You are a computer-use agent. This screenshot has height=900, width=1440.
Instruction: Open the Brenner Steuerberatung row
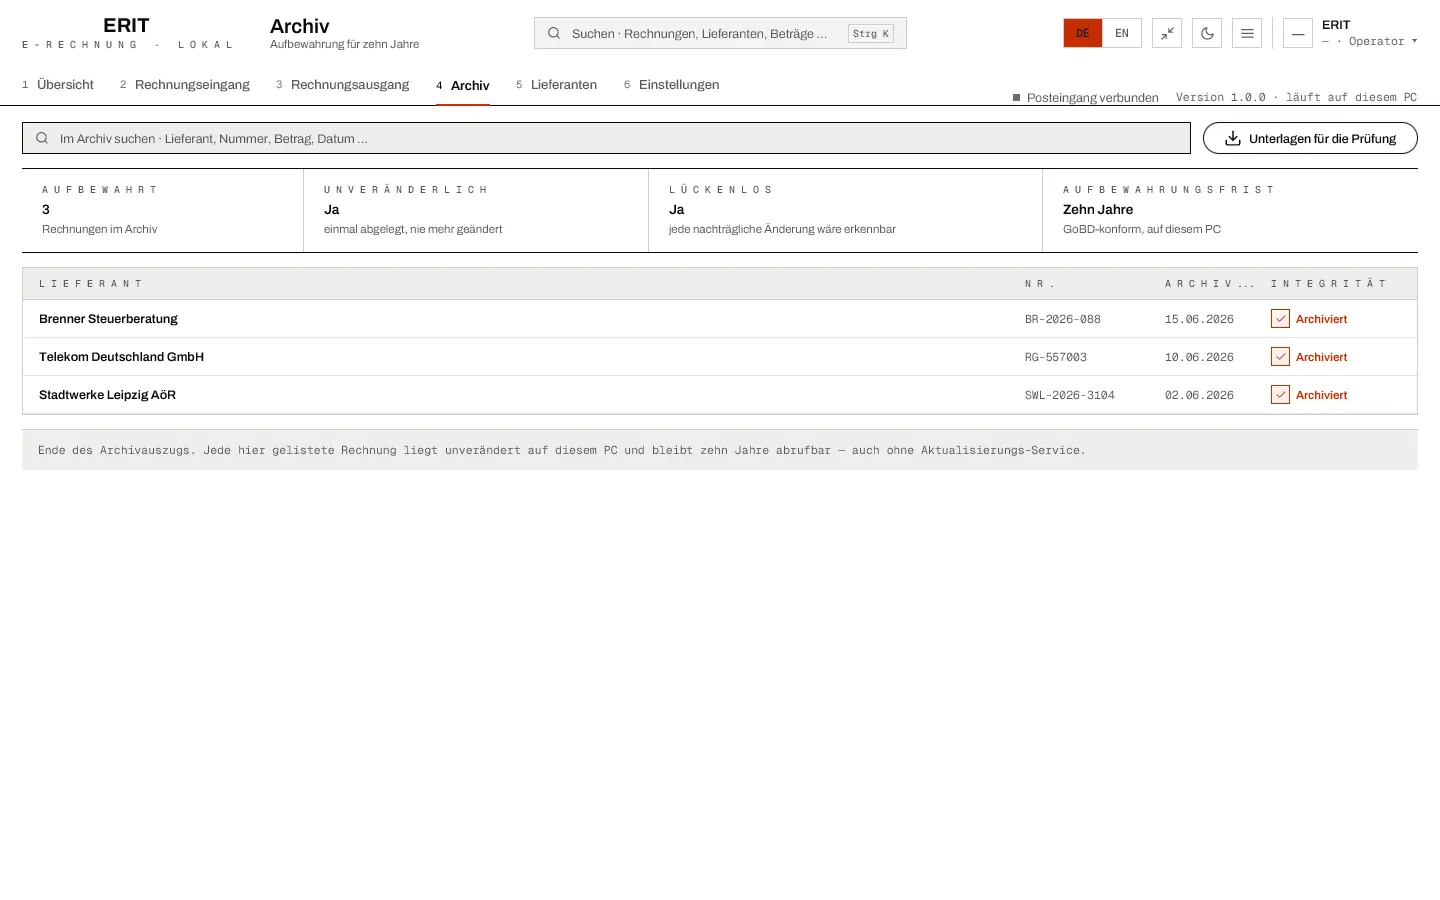tap(720, 319)
